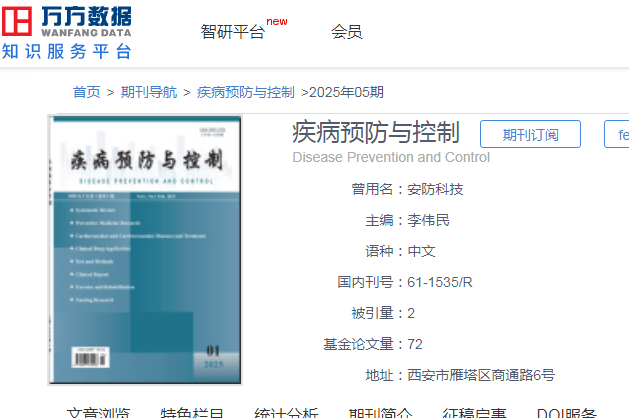The image size is (629, 418).
Task: Click the 疾病预防与控制 journal title heading
Action: (376, 132)
